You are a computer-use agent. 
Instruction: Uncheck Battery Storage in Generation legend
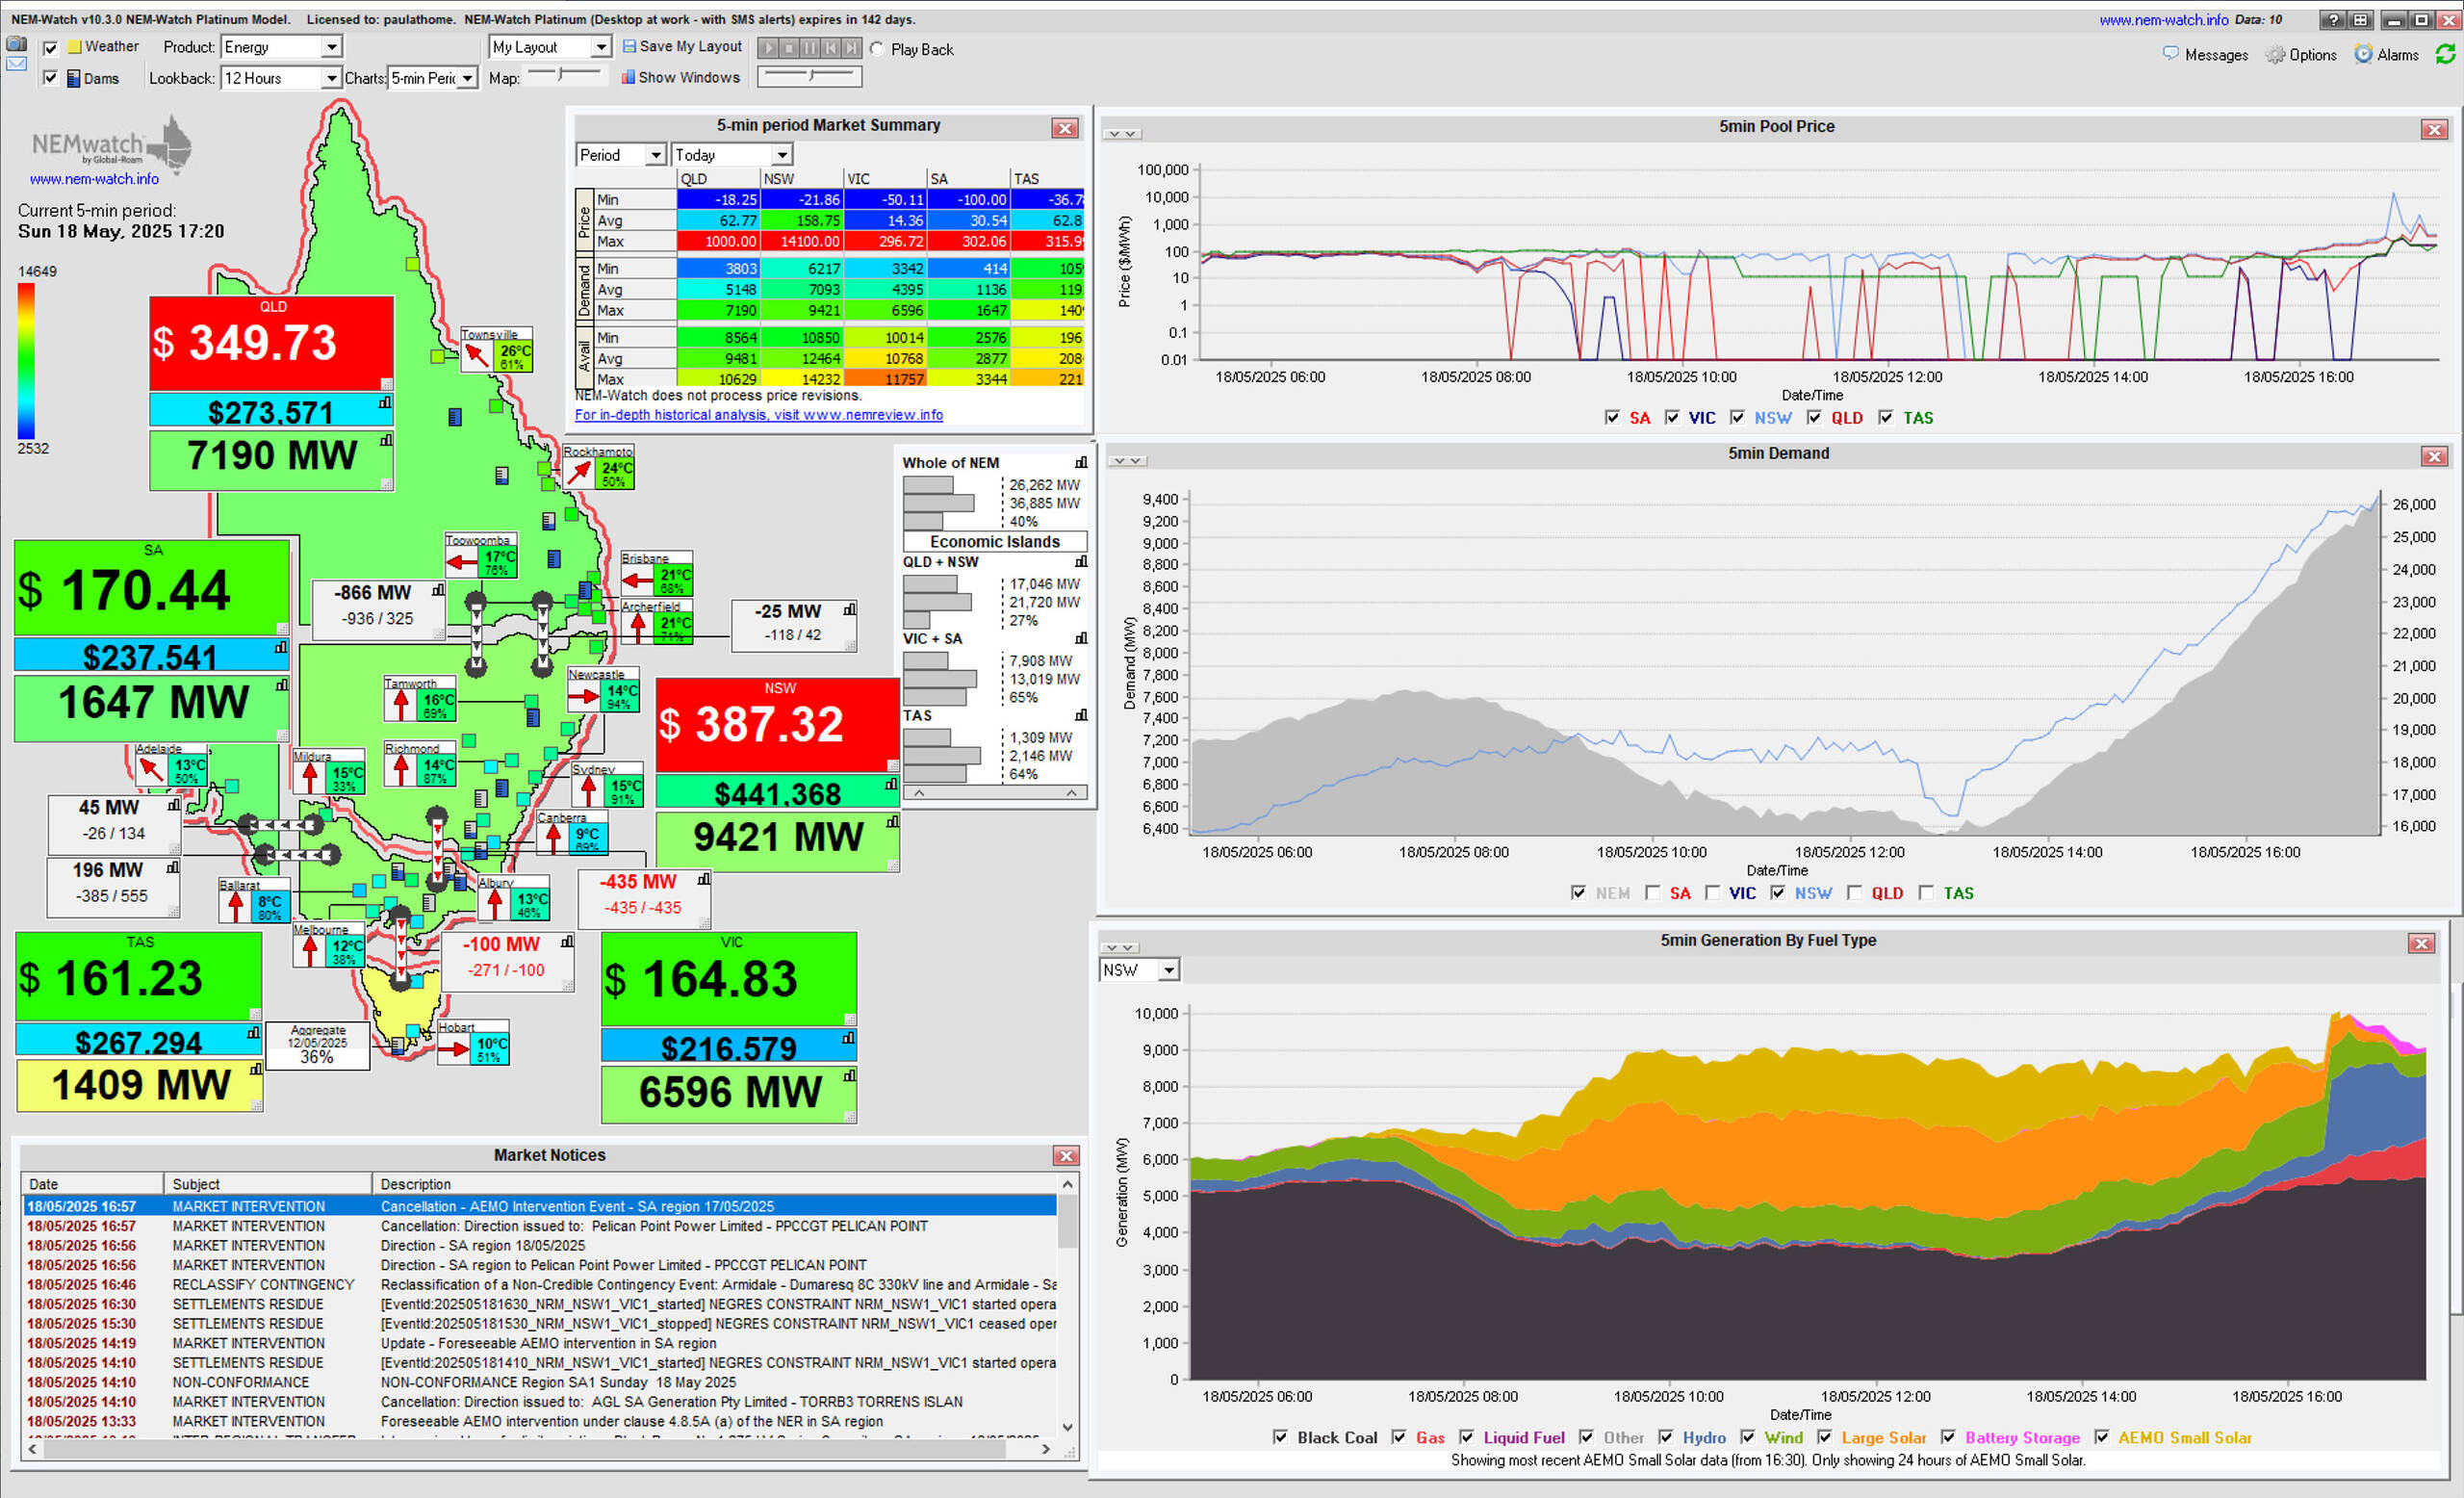1948,1436
